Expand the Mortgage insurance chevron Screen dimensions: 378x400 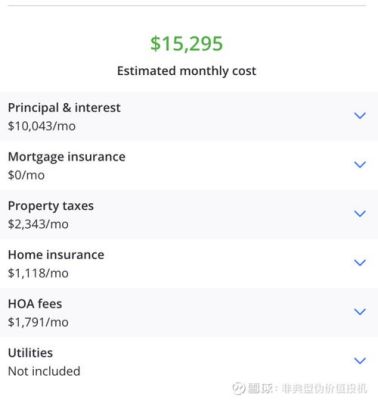point(360,164)
